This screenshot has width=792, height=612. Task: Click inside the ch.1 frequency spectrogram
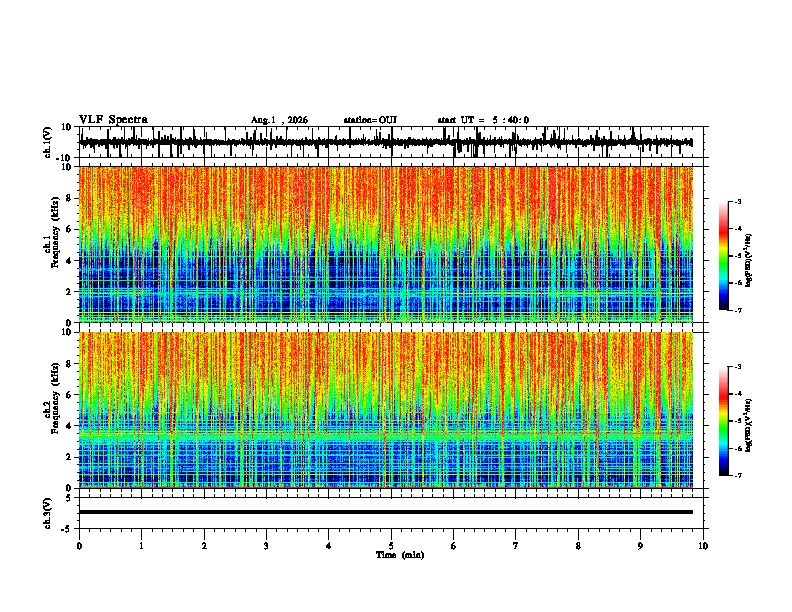pyautogui.click(x=386, y=244)
